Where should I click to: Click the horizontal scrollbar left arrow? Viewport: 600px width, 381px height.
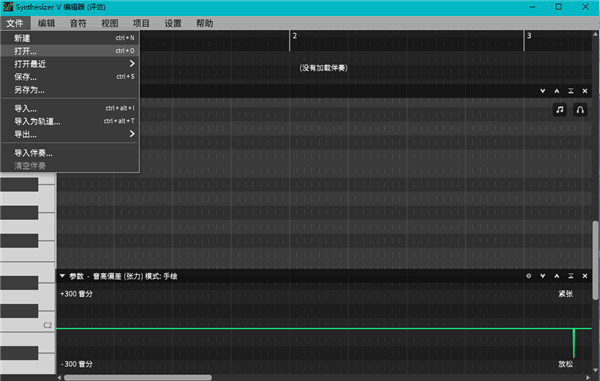click(59, 378)
